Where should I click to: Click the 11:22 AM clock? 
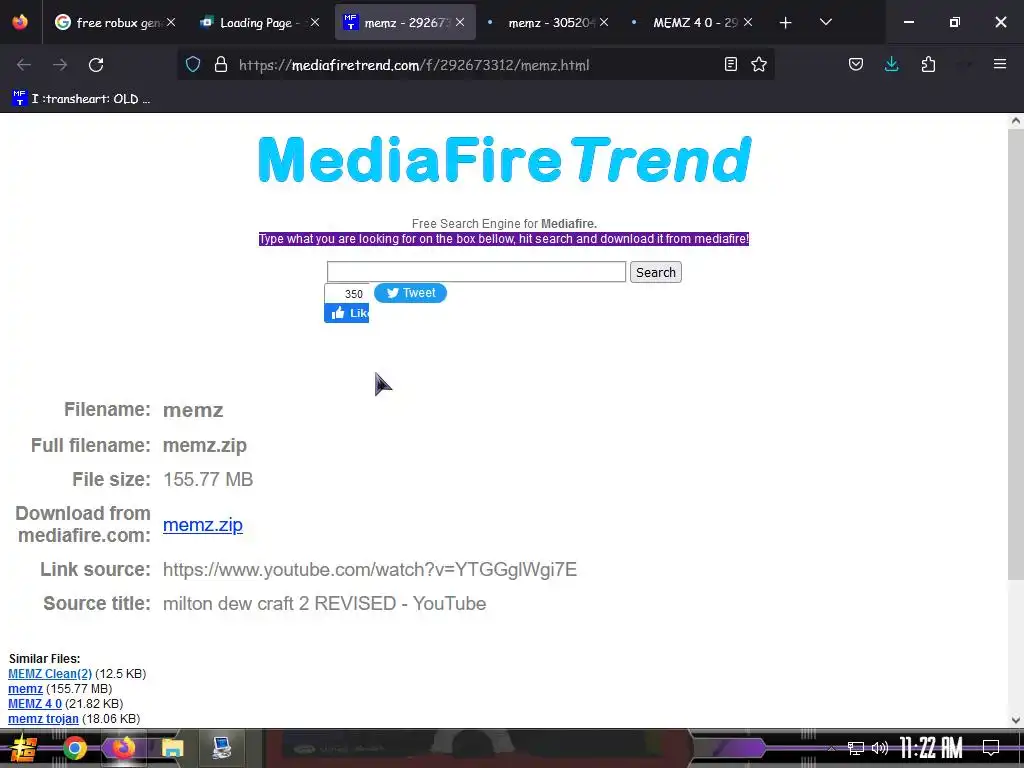point(931,748)
